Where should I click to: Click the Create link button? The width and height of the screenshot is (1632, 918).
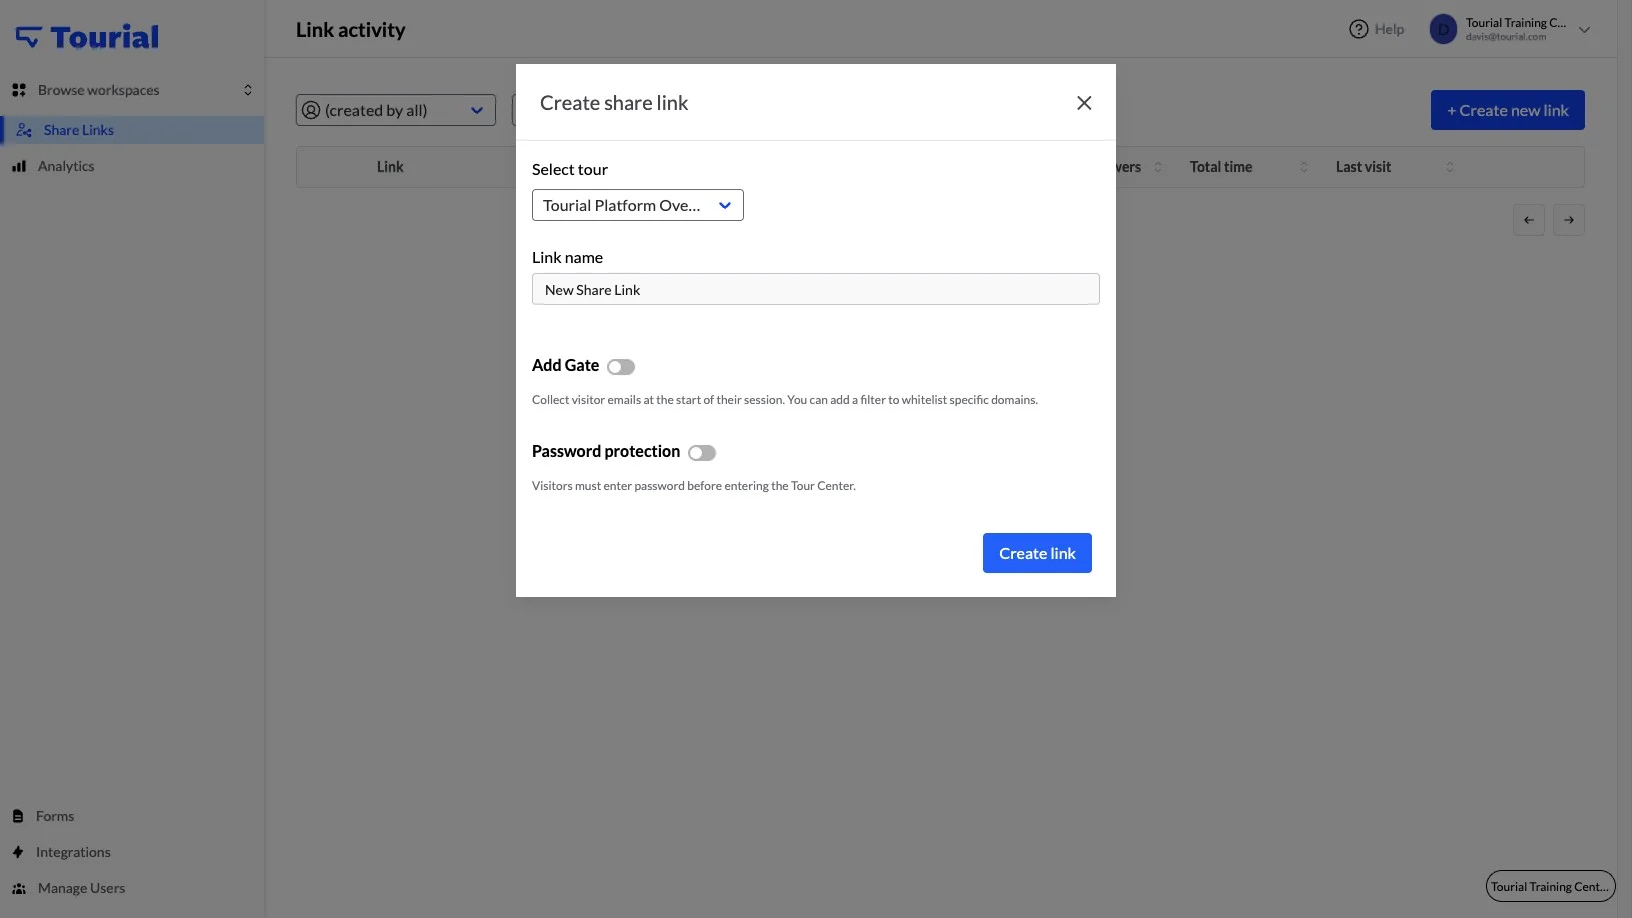(x=1037, y=553)
